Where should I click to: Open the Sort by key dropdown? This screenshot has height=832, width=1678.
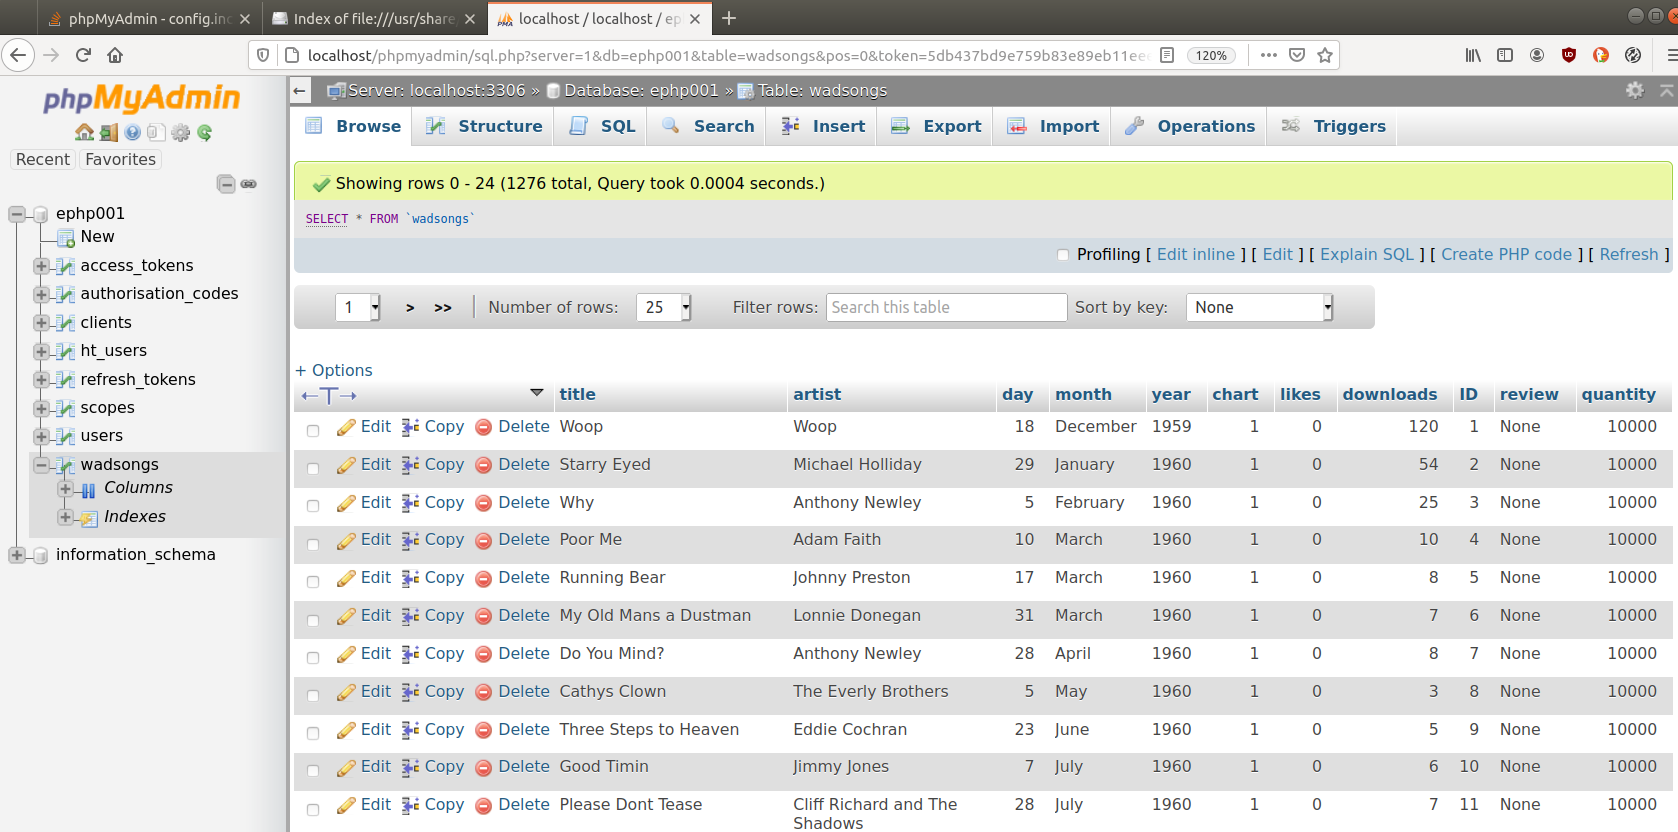click(x=1259, y=307)
